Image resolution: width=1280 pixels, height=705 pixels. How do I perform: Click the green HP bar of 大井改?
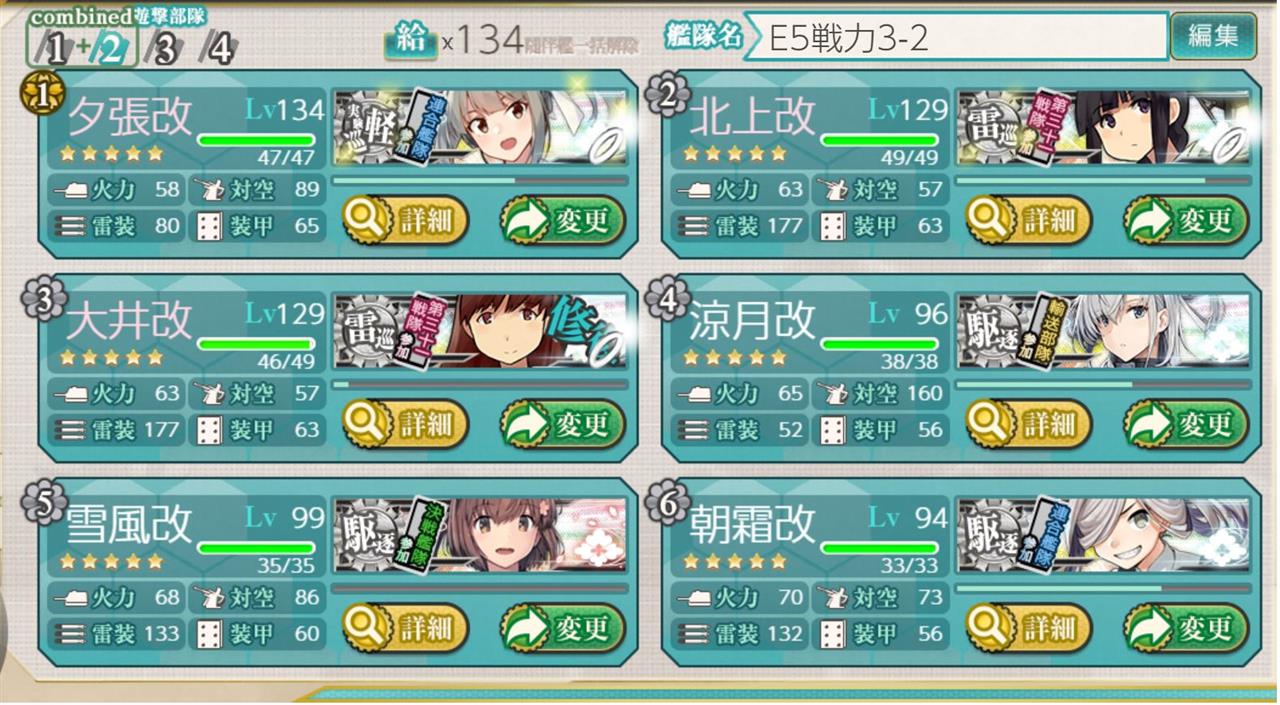[256, 343]
